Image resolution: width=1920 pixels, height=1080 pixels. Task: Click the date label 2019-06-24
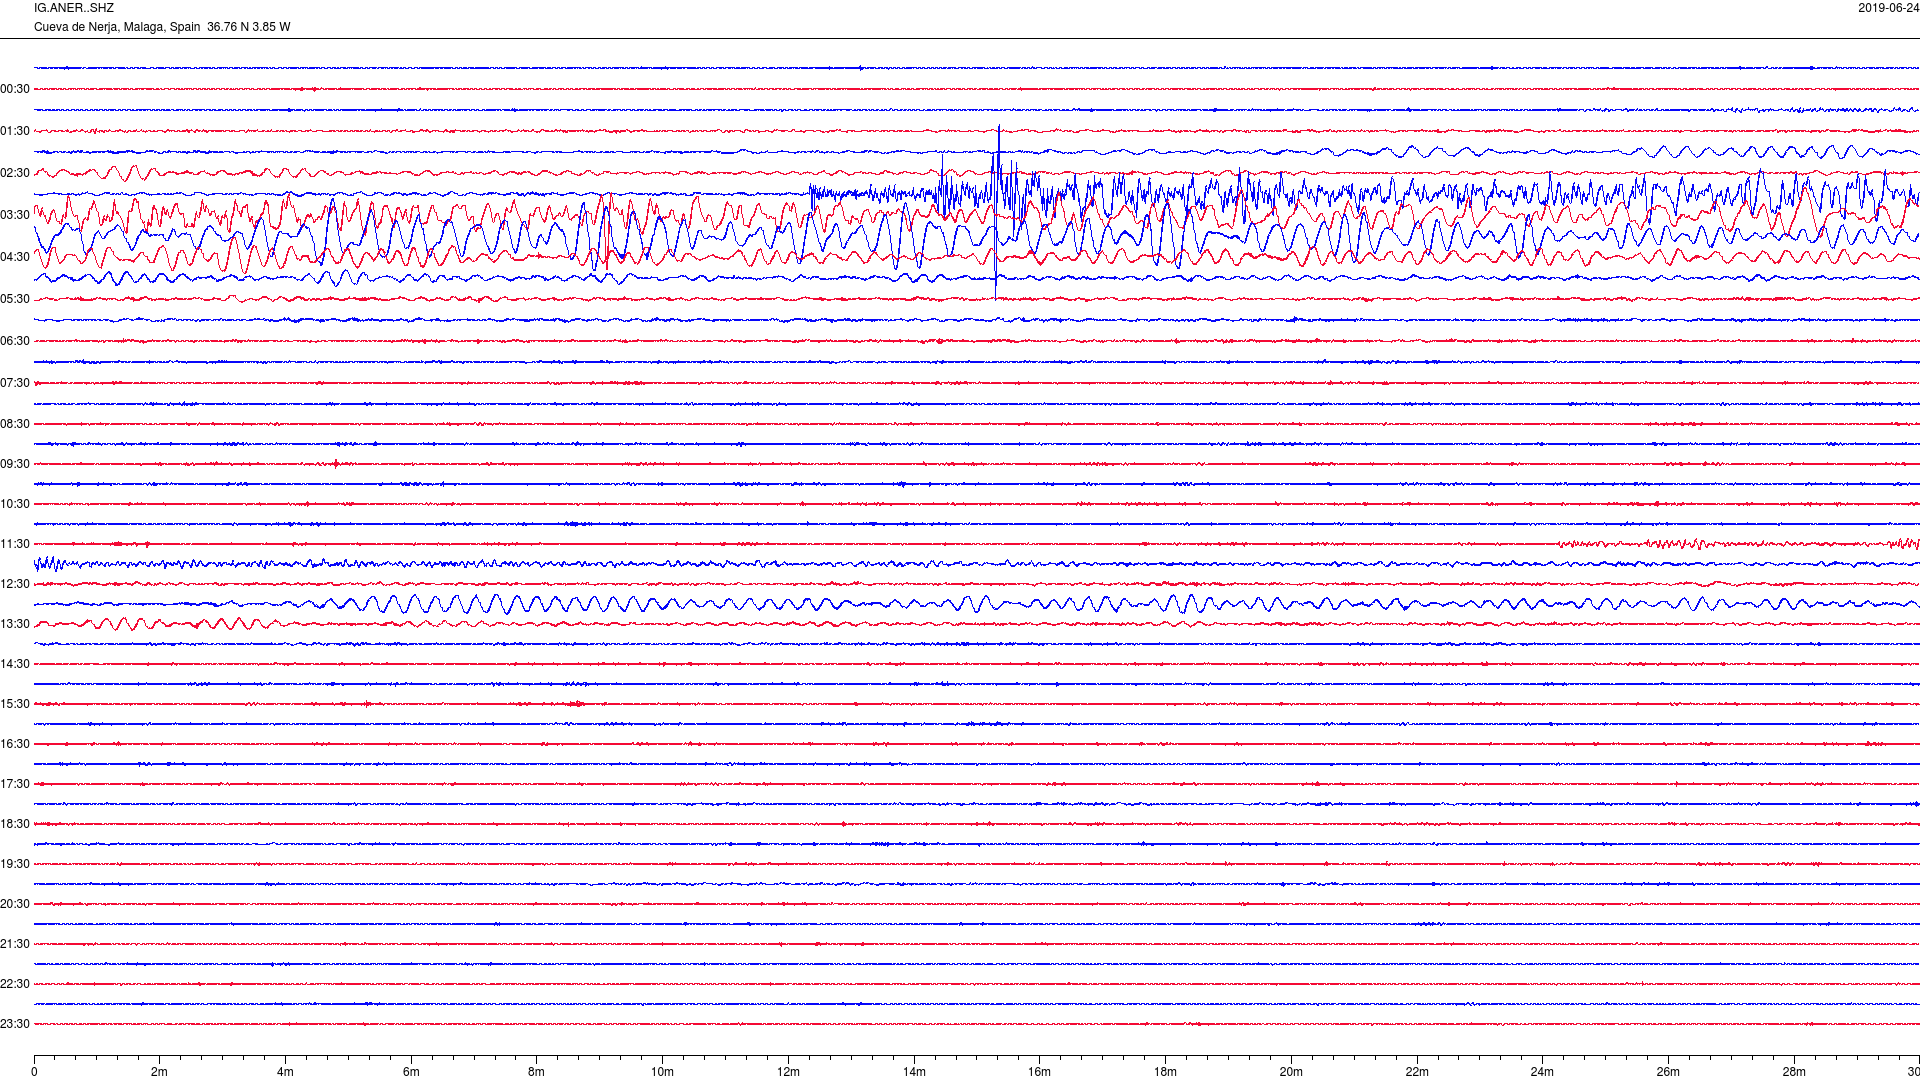tap(1888, 8)
